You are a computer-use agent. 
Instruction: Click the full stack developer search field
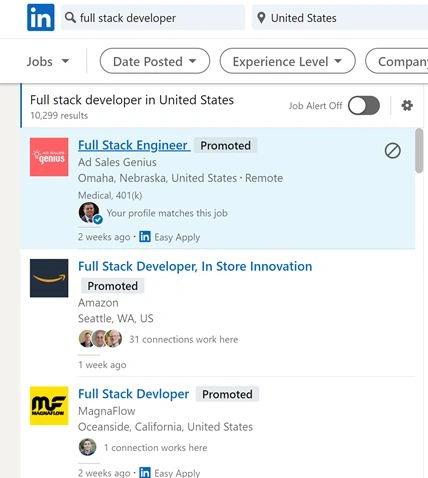click(x=153, y=18)
